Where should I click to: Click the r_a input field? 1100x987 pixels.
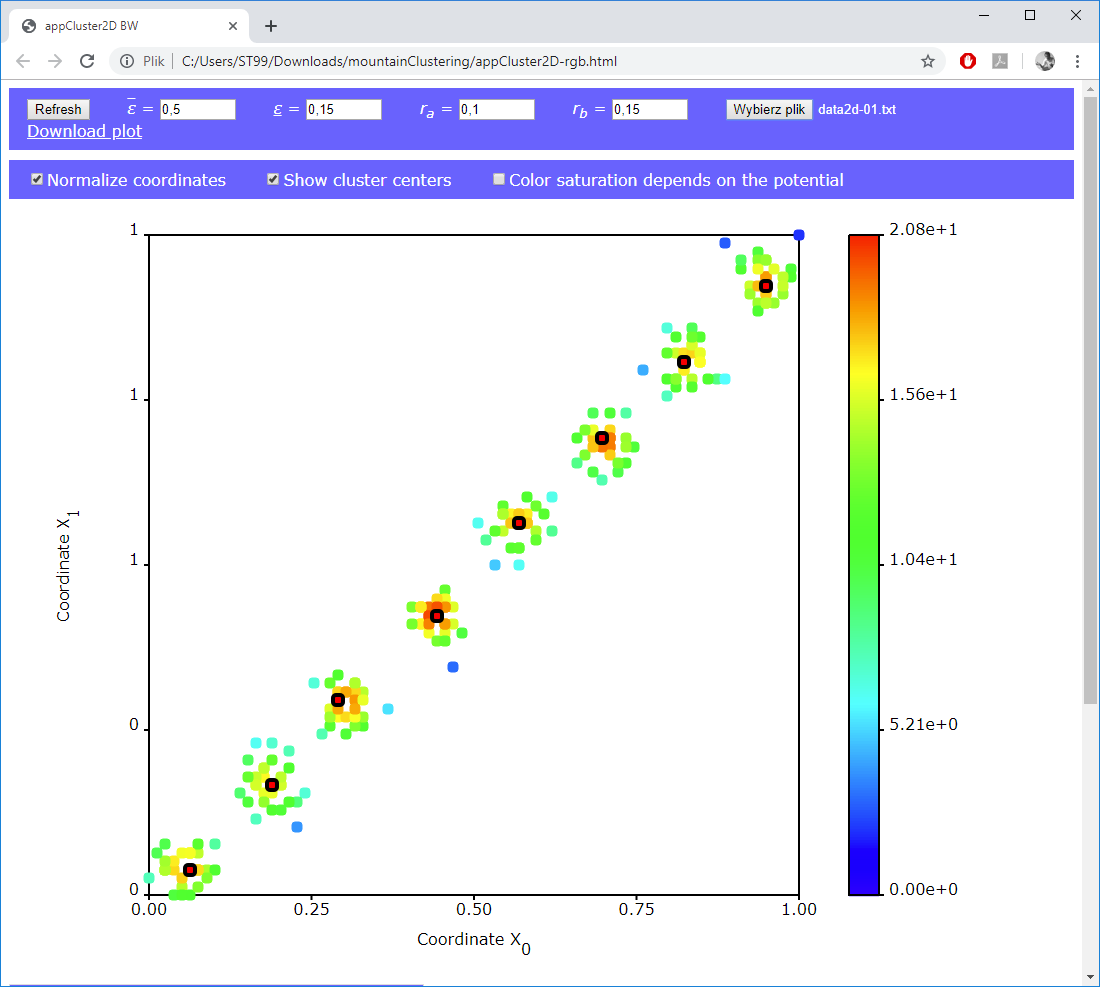pos(497,110)
